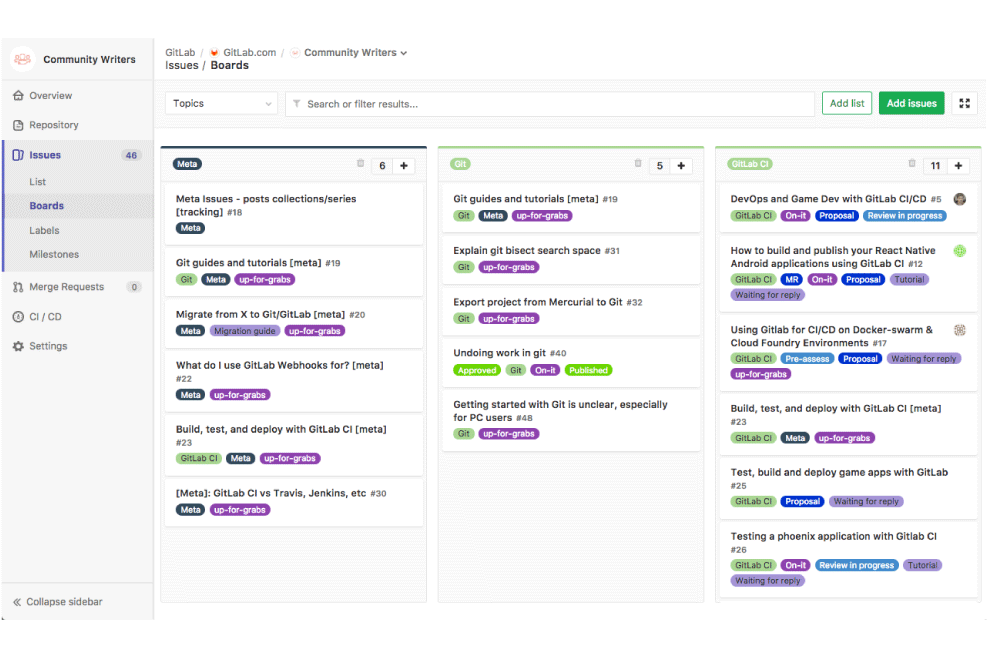
Task: Select Boards in the Issues submenu
Action: pos(47,205)
